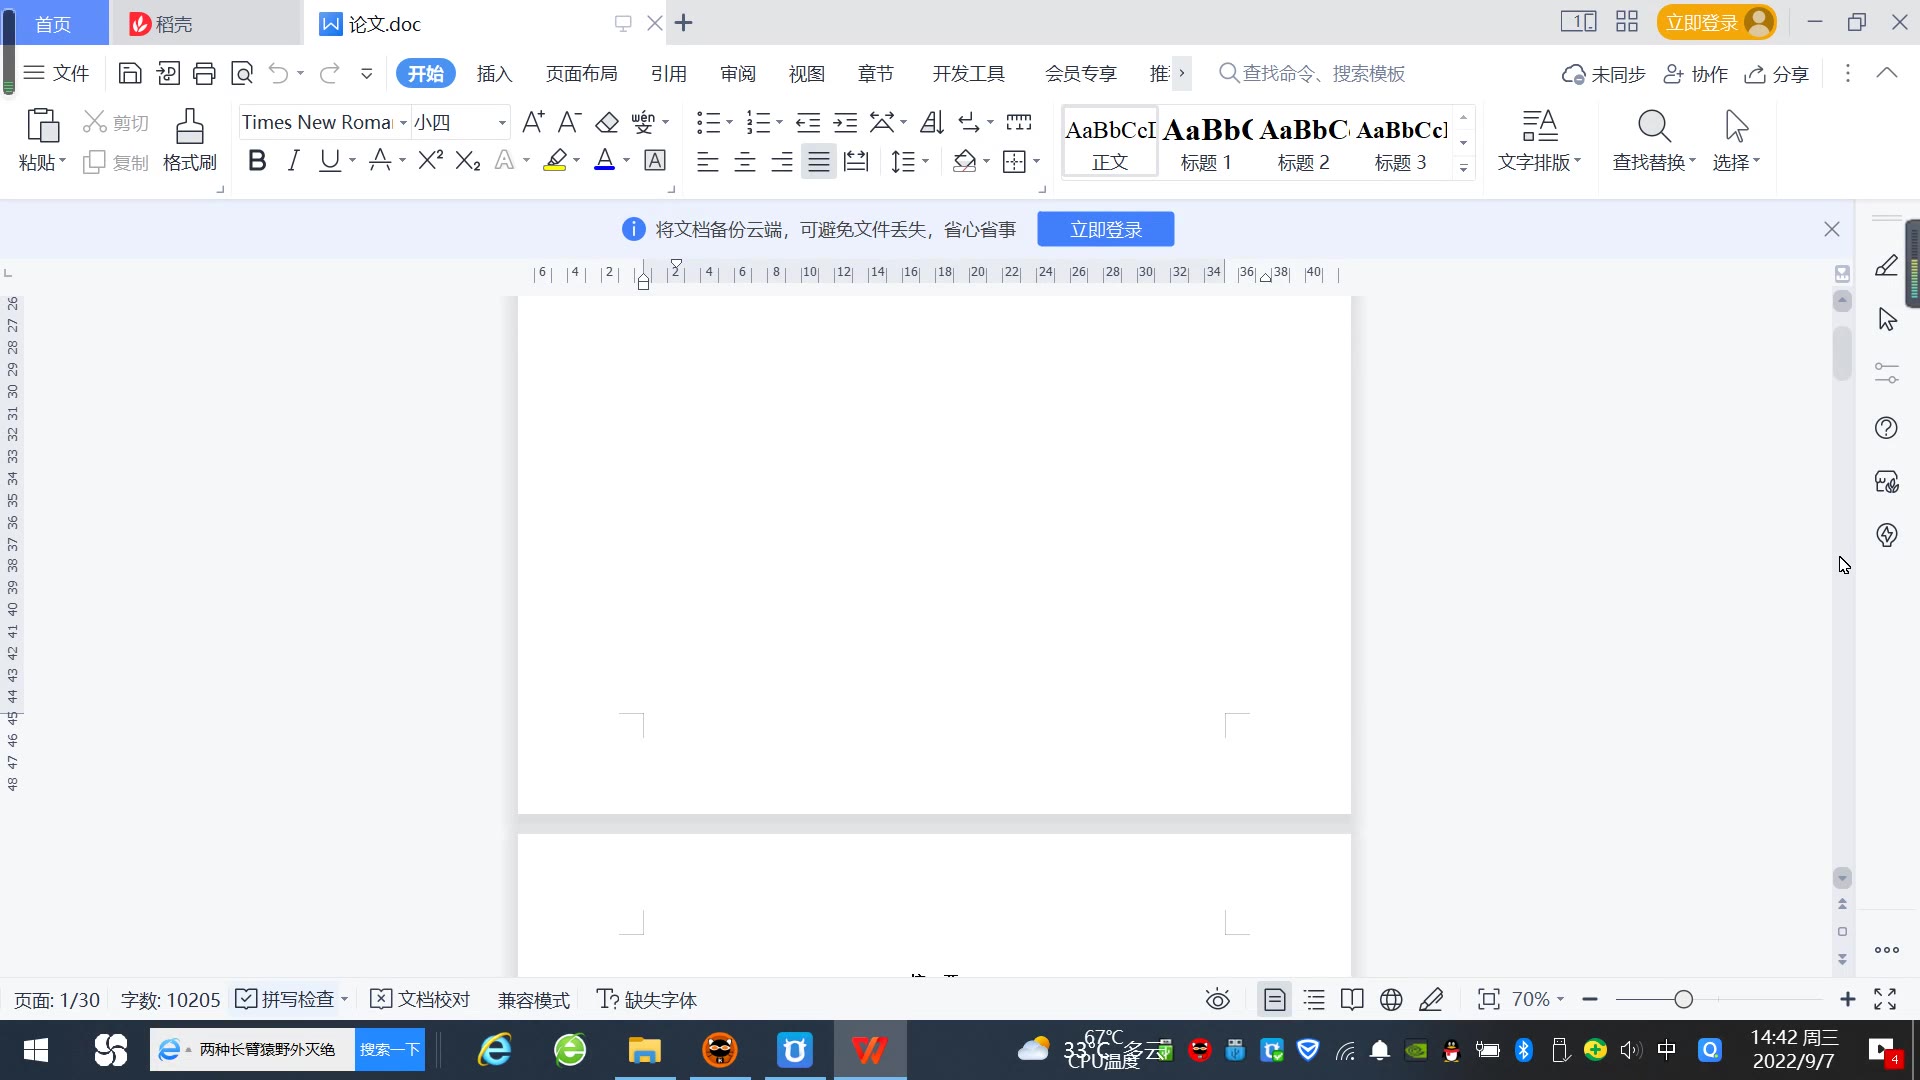Toggle Page layout view button
Screen dimensions: 1920x1080
click(x=1274, y=999)
